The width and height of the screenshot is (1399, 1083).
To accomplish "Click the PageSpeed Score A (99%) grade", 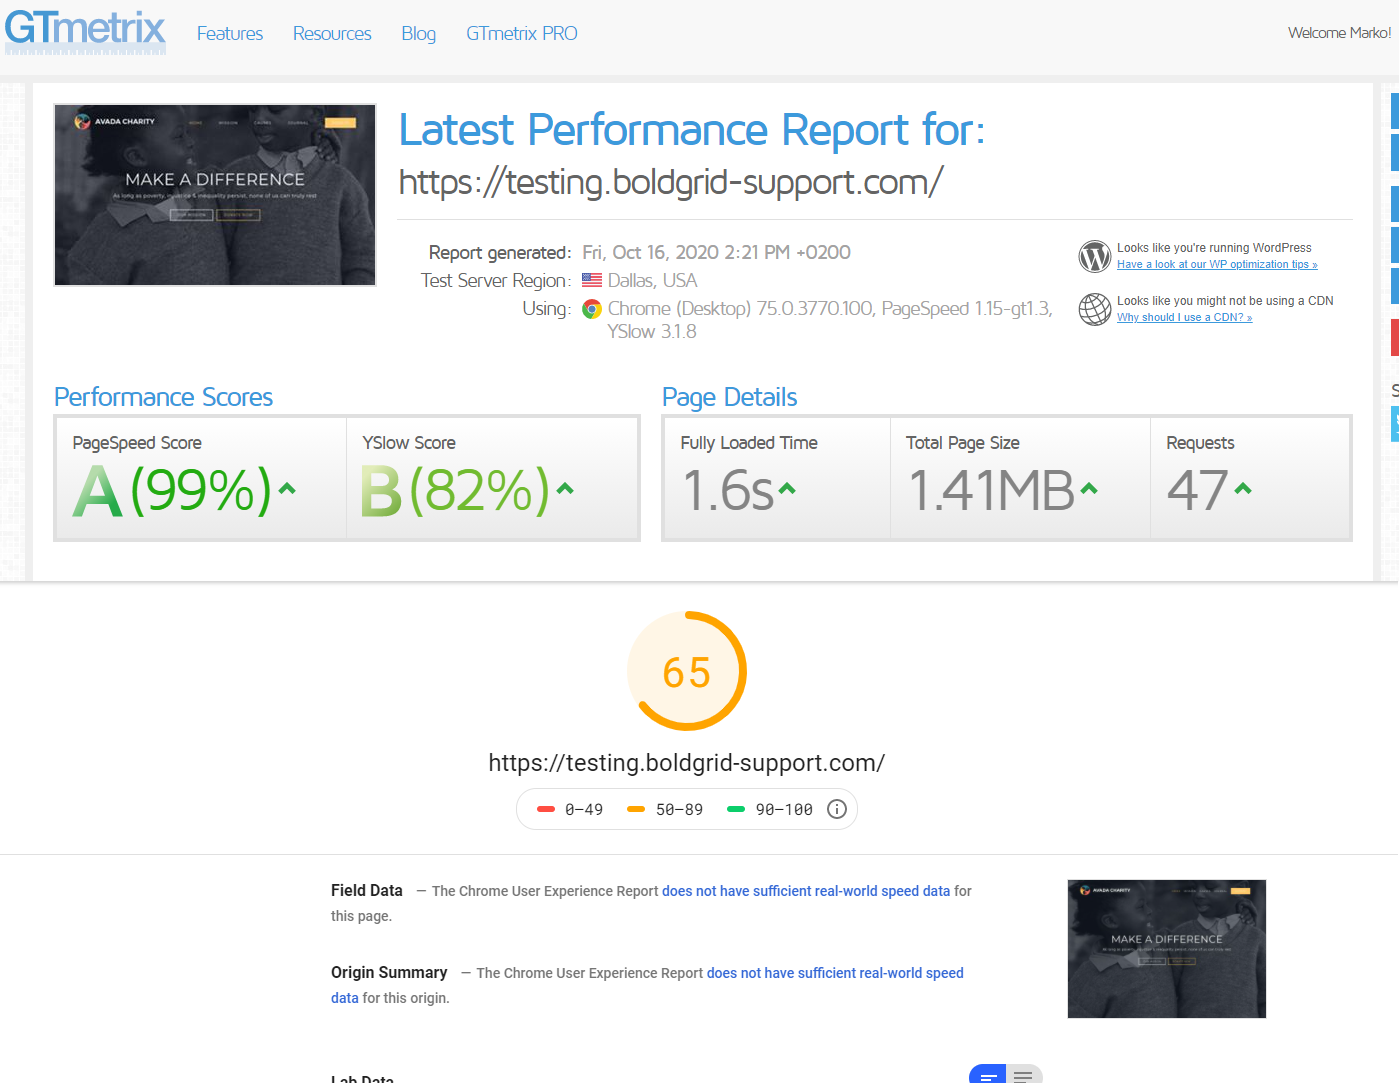I will [x=172, y=490].
